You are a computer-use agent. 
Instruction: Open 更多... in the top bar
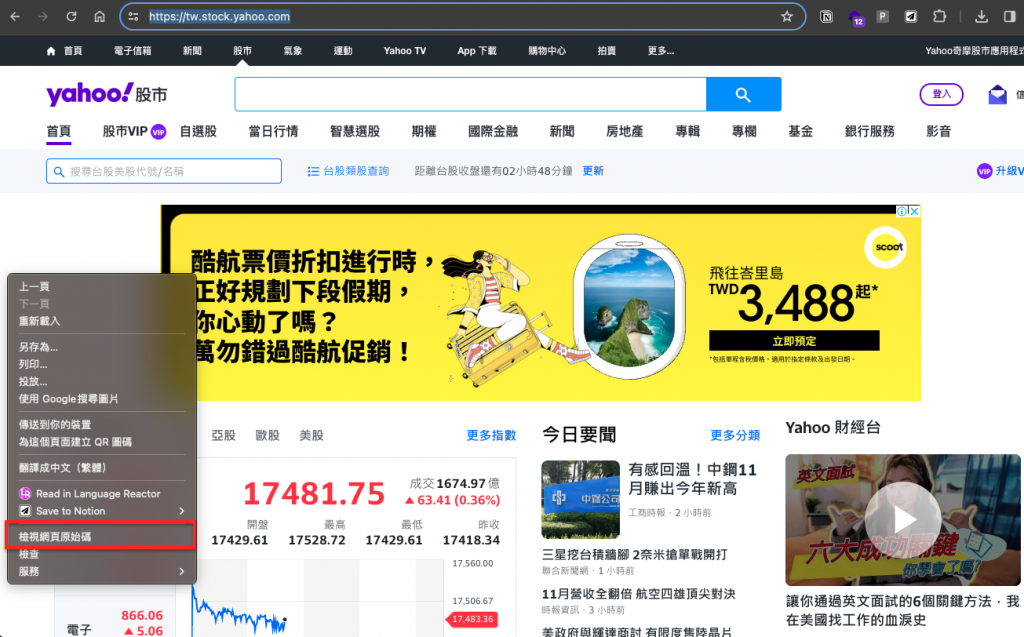(x=661, y=50)
